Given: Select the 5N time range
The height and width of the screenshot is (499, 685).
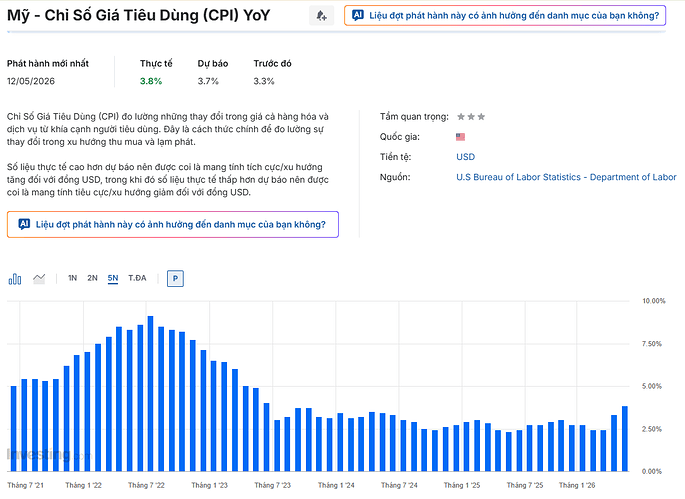Looking at the screenshot, I should click(113, 278).
